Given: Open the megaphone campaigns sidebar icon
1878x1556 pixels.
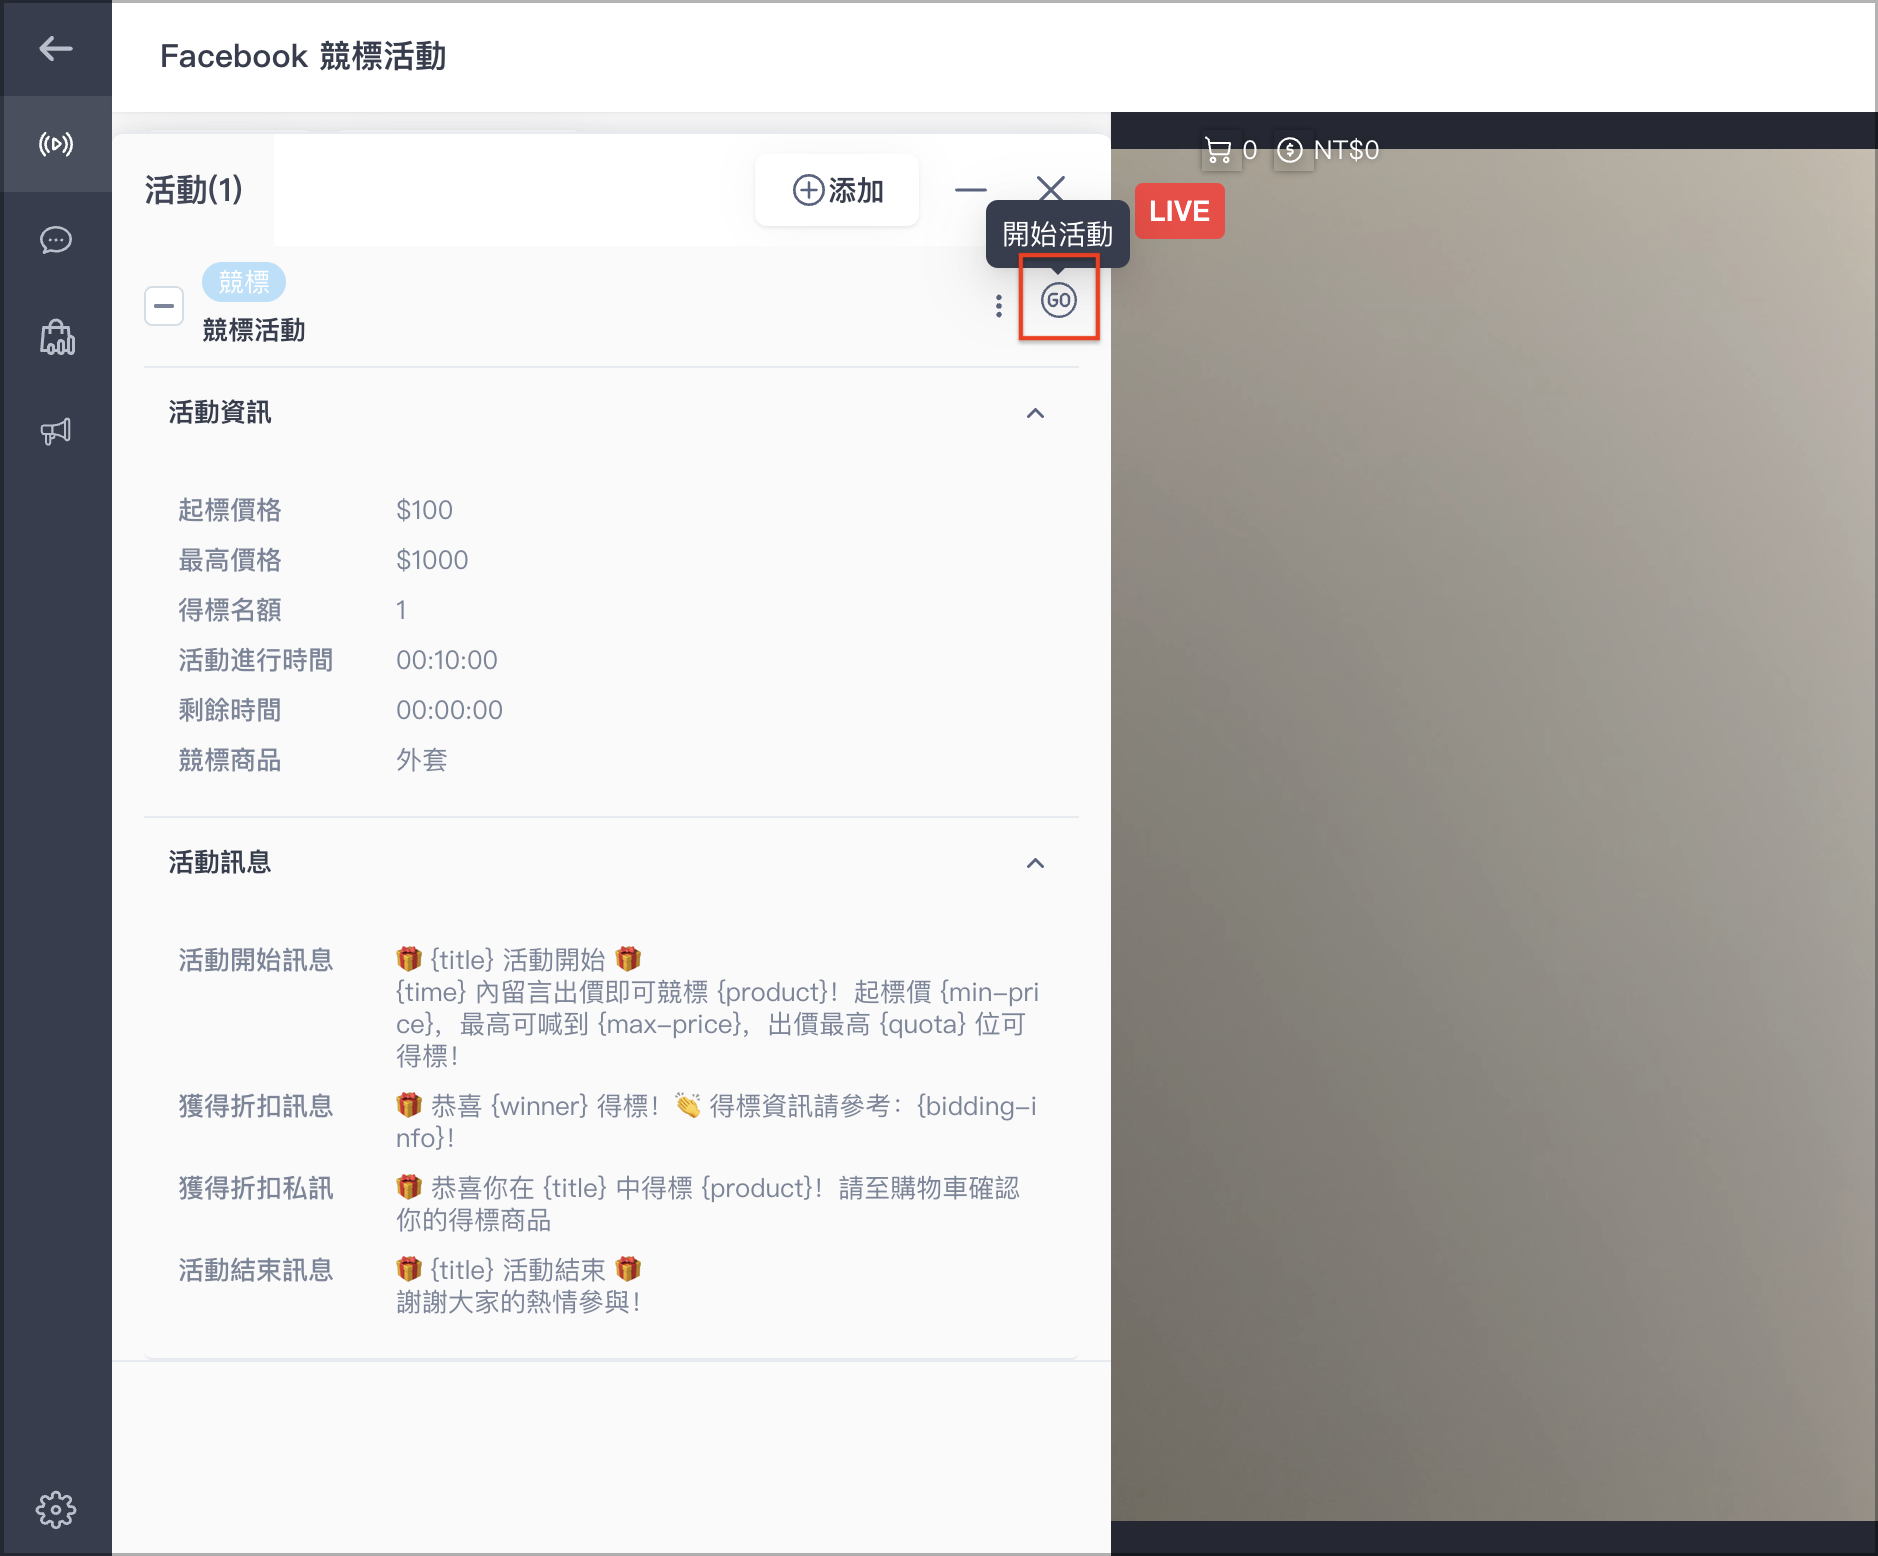Looking at the screenshot, I should [56, 432].
